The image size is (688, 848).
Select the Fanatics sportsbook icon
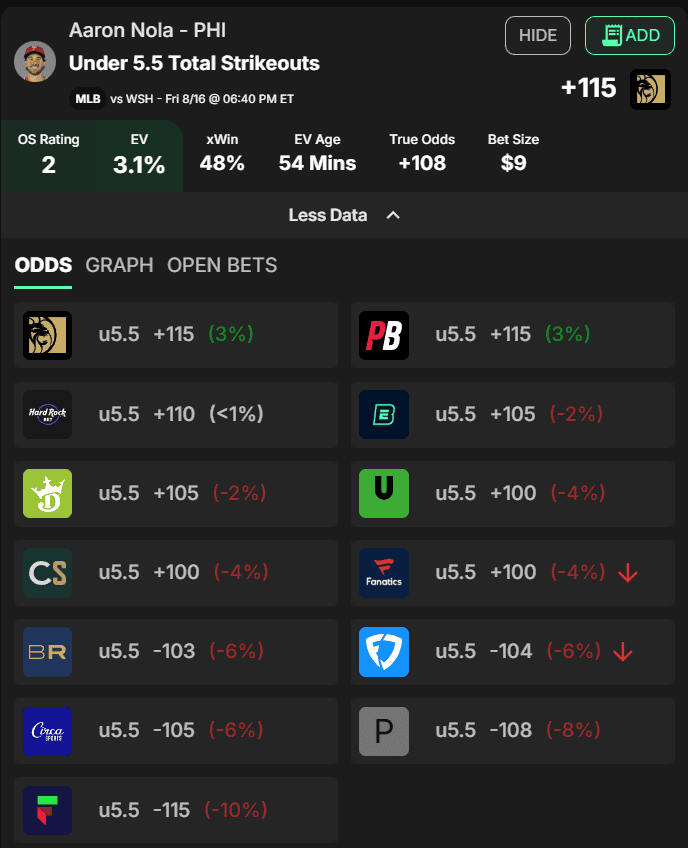384,573
